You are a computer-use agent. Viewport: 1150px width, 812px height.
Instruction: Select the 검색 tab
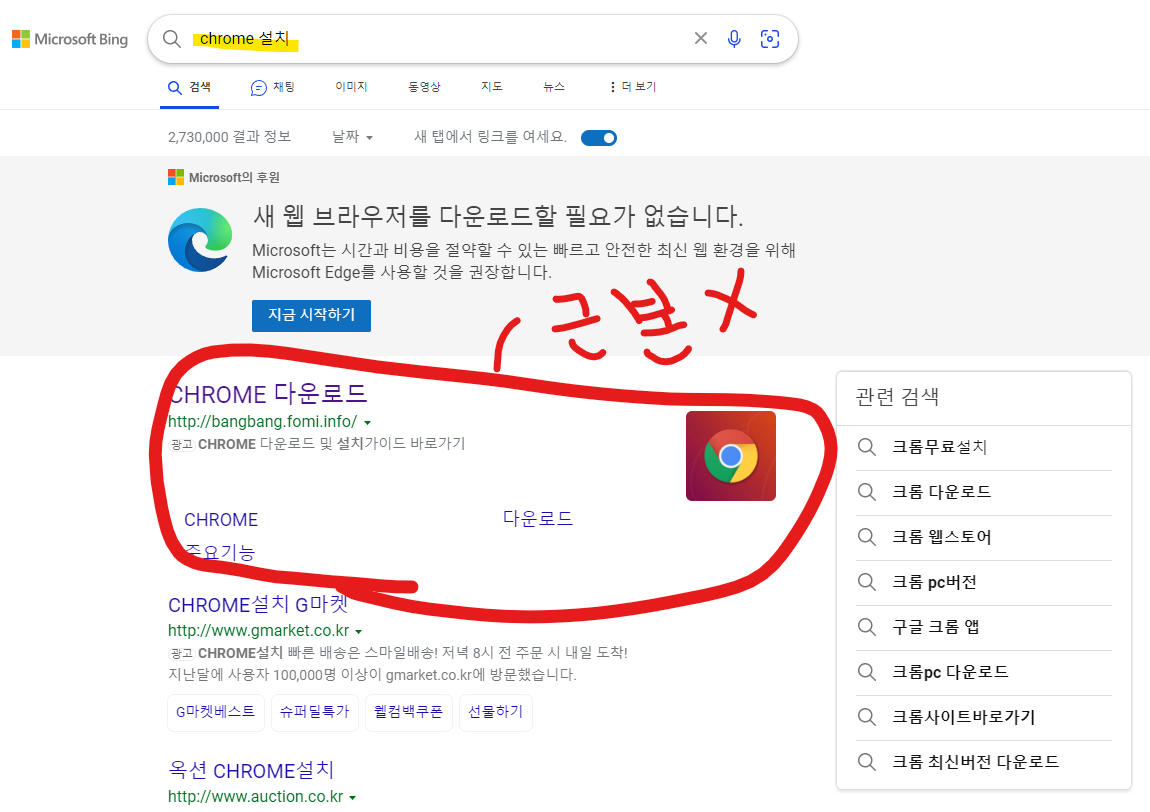(189, 87)
